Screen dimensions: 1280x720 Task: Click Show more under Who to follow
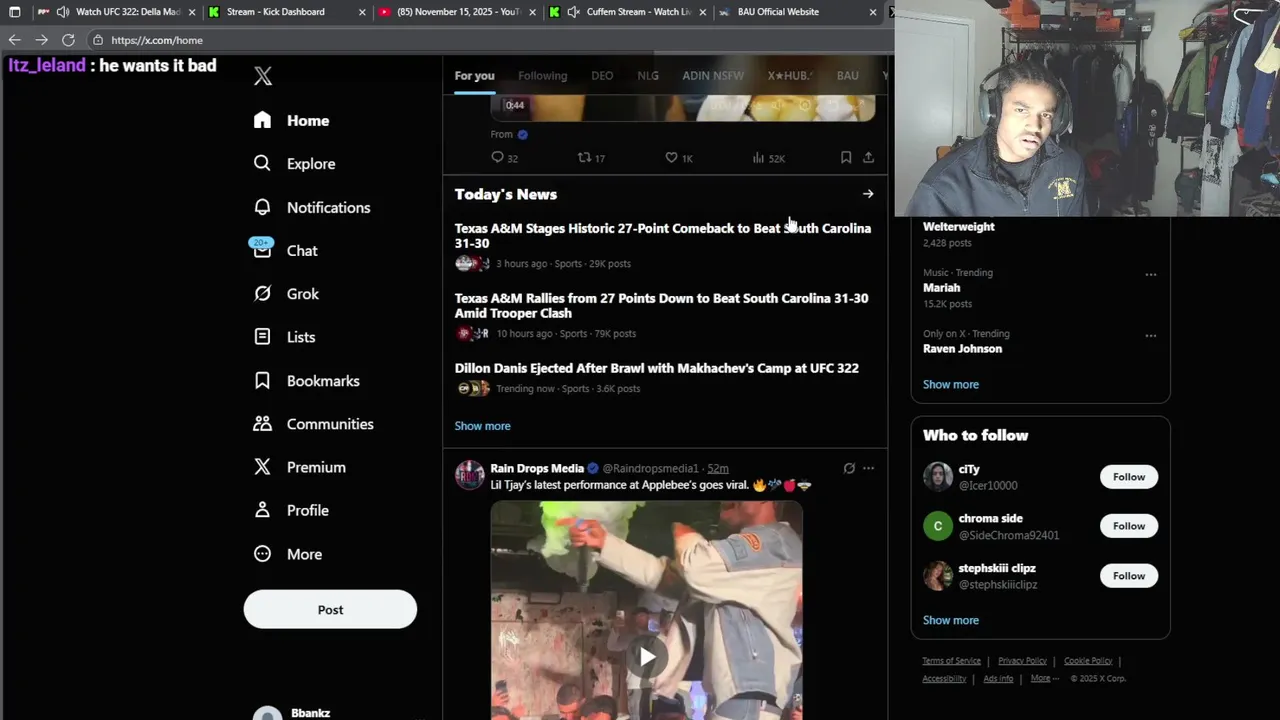click(x=951, y=620)
